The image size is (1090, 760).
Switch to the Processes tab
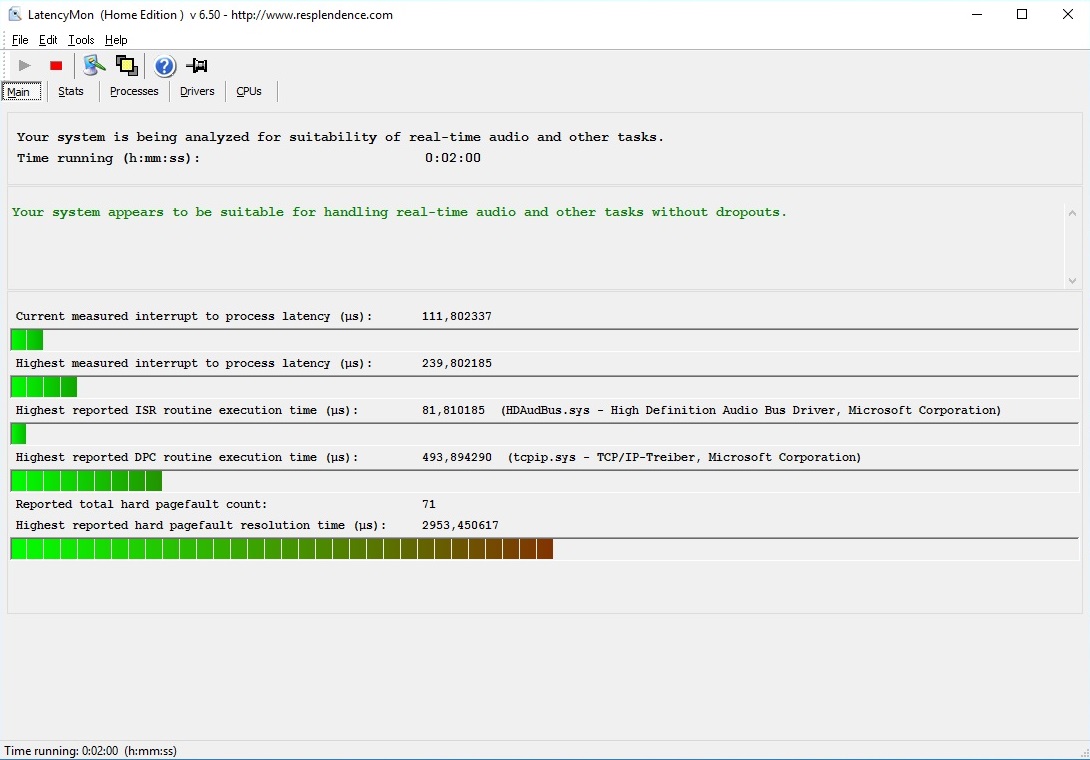134,91
